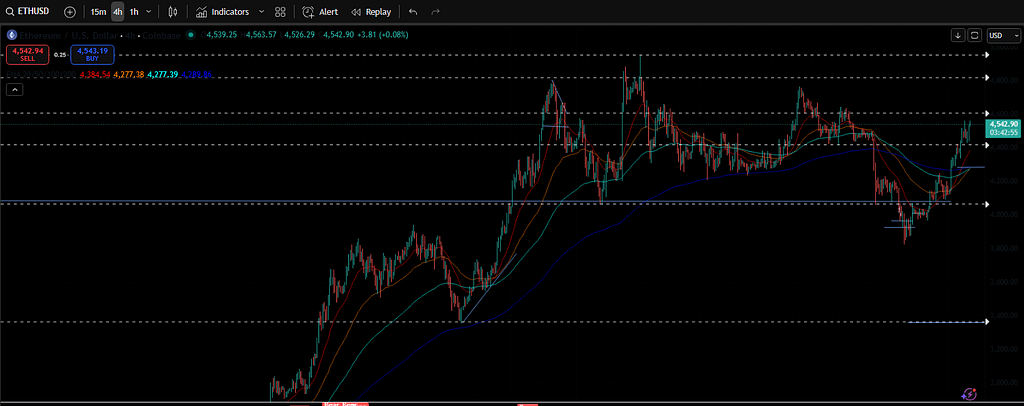Select the 15m timeframe

pyautogui.click(x=98, y=12)
